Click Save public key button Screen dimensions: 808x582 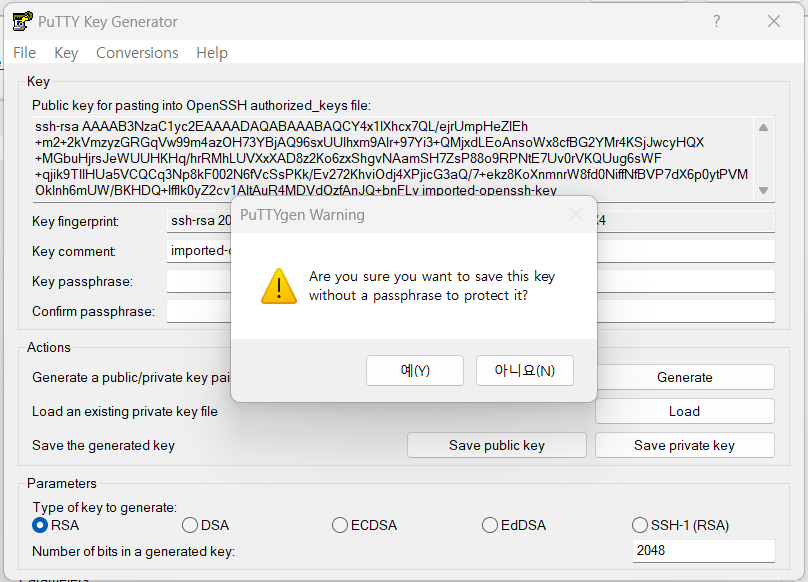497,445
